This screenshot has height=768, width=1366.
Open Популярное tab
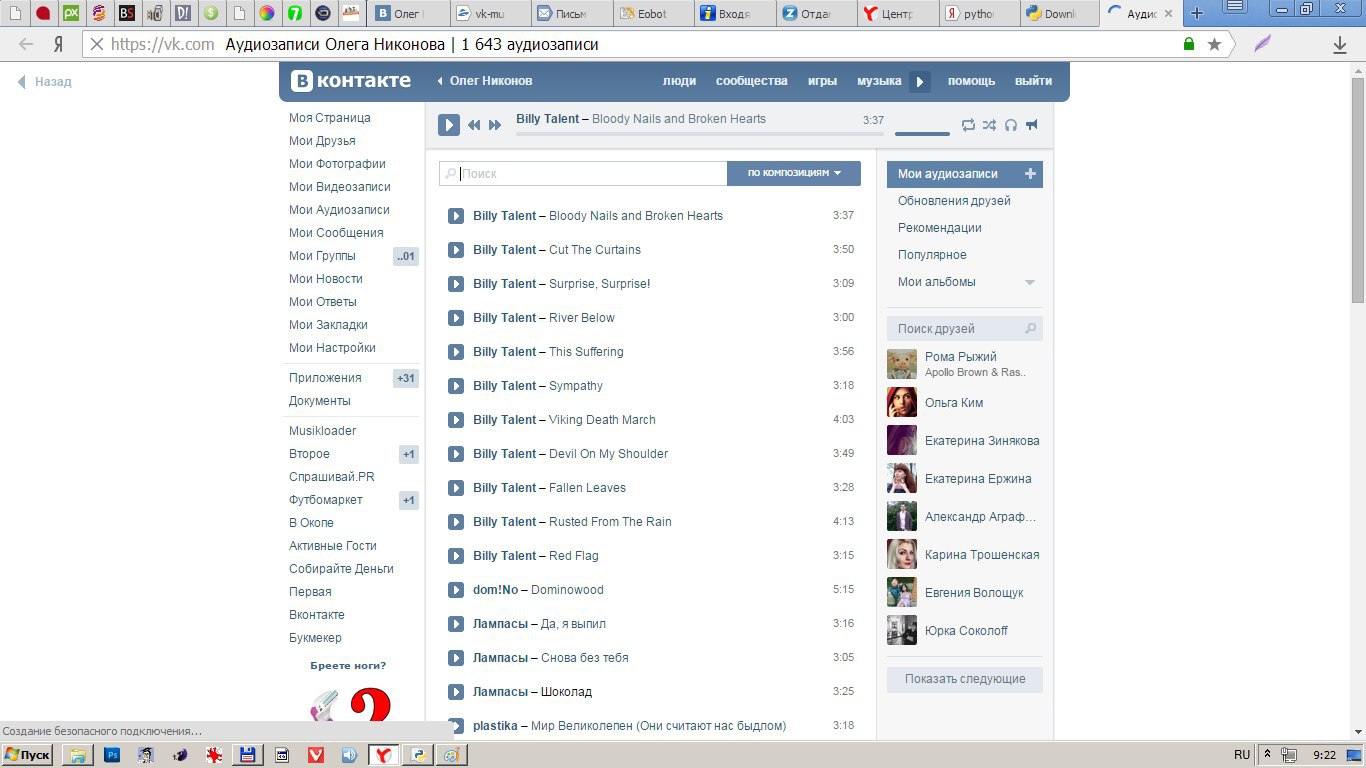[x=932, y=255]
